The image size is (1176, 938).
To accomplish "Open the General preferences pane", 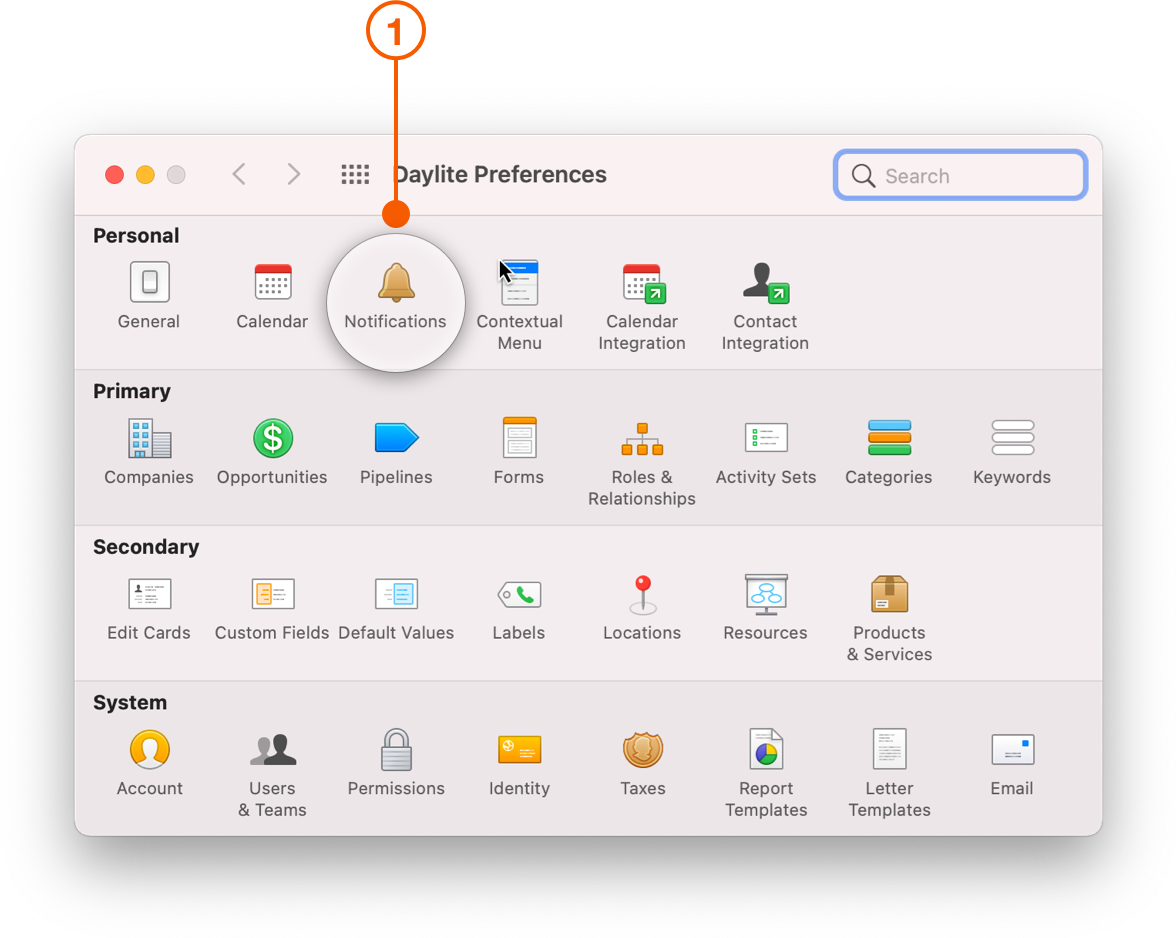I will pyautogui.click(x=149, y=295).
